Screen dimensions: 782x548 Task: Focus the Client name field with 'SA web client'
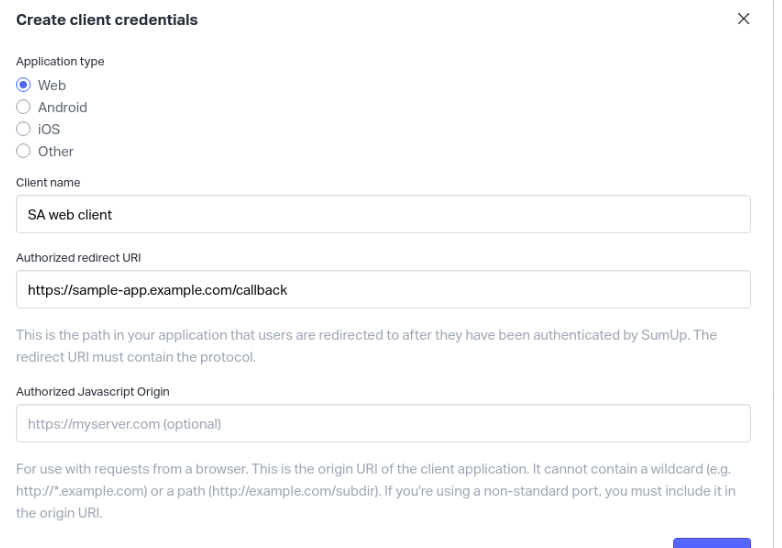click(x=383, y=214)
